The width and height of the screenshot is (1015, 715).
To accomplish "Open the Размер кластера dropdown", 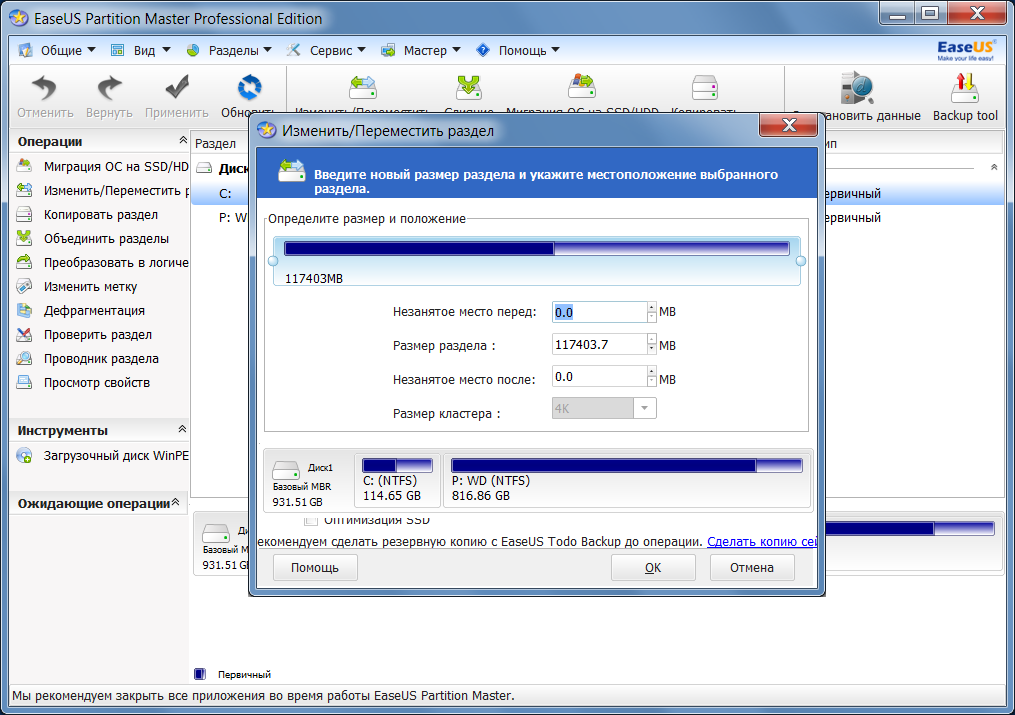I will click(x=644, y=408).
